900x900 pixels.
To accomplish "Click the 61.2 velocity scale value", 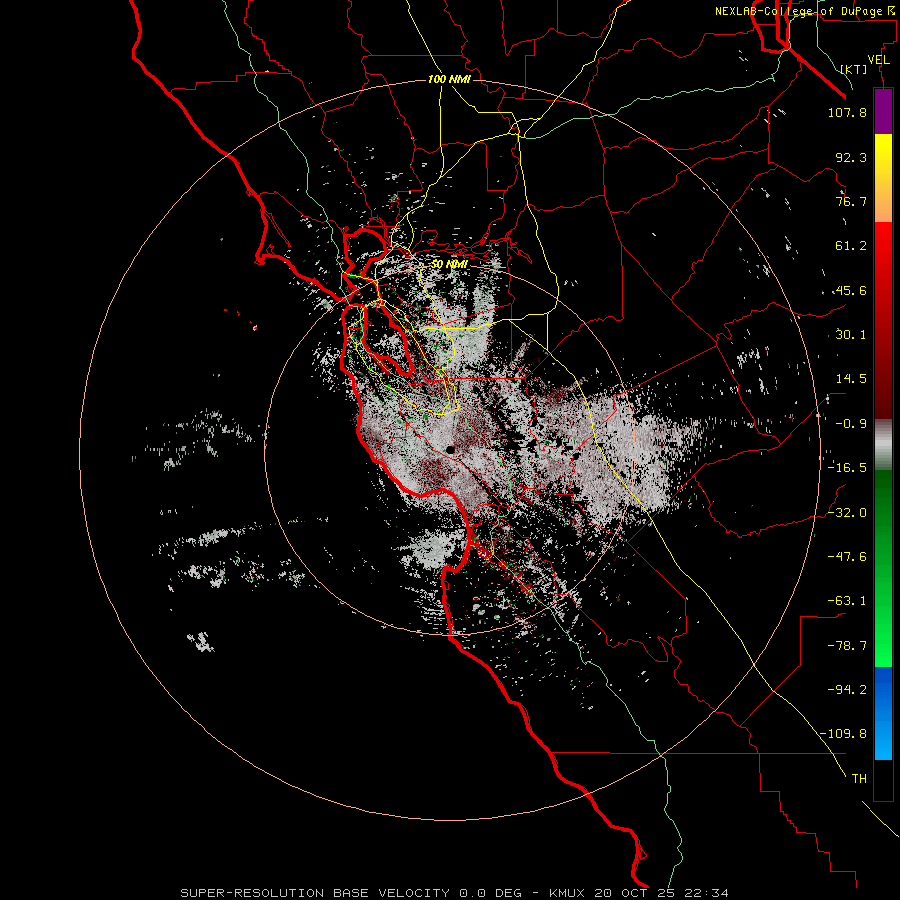I will (851, 246).
